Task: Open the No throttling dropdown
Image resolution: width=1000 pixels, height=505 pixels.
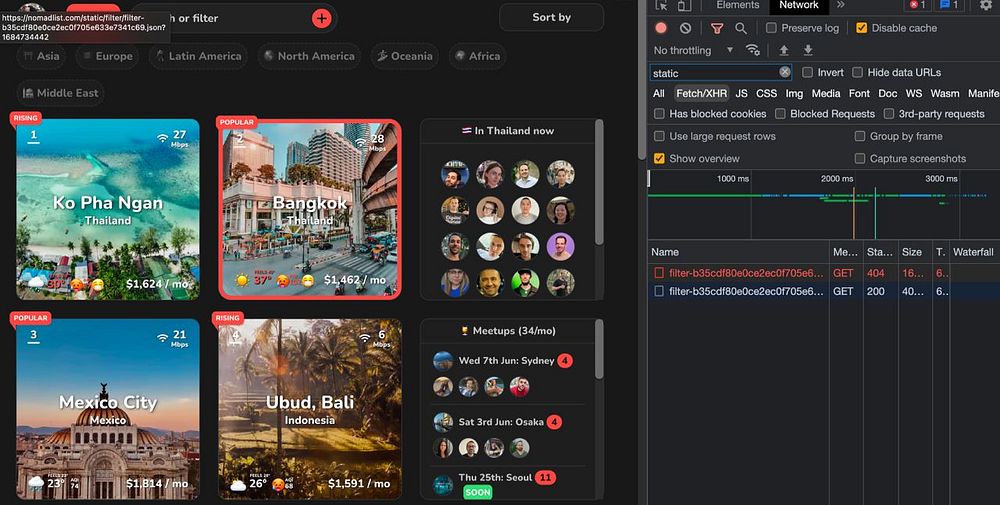Action: 693,50
